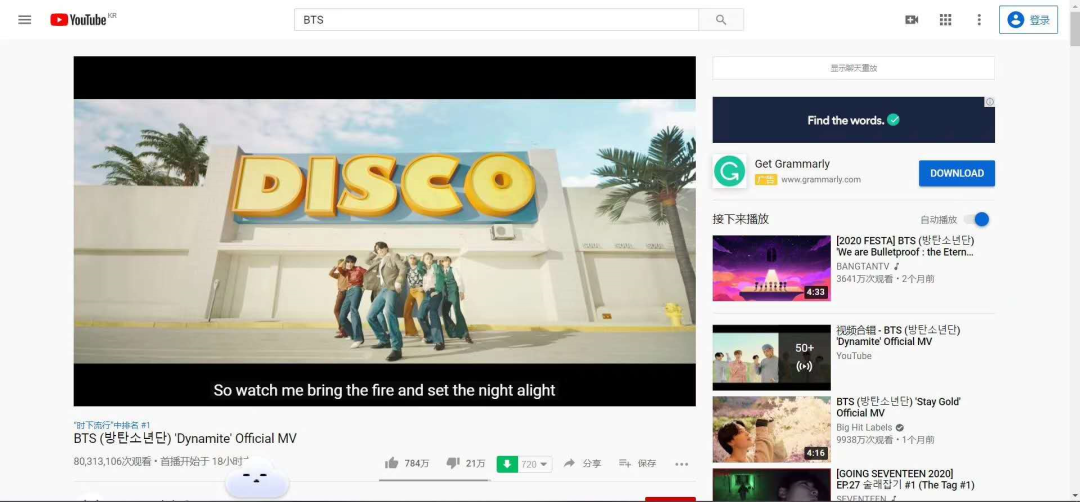Open the Stay Gold MV thumbnail
1080x502 pixels.
coord(771,429)
